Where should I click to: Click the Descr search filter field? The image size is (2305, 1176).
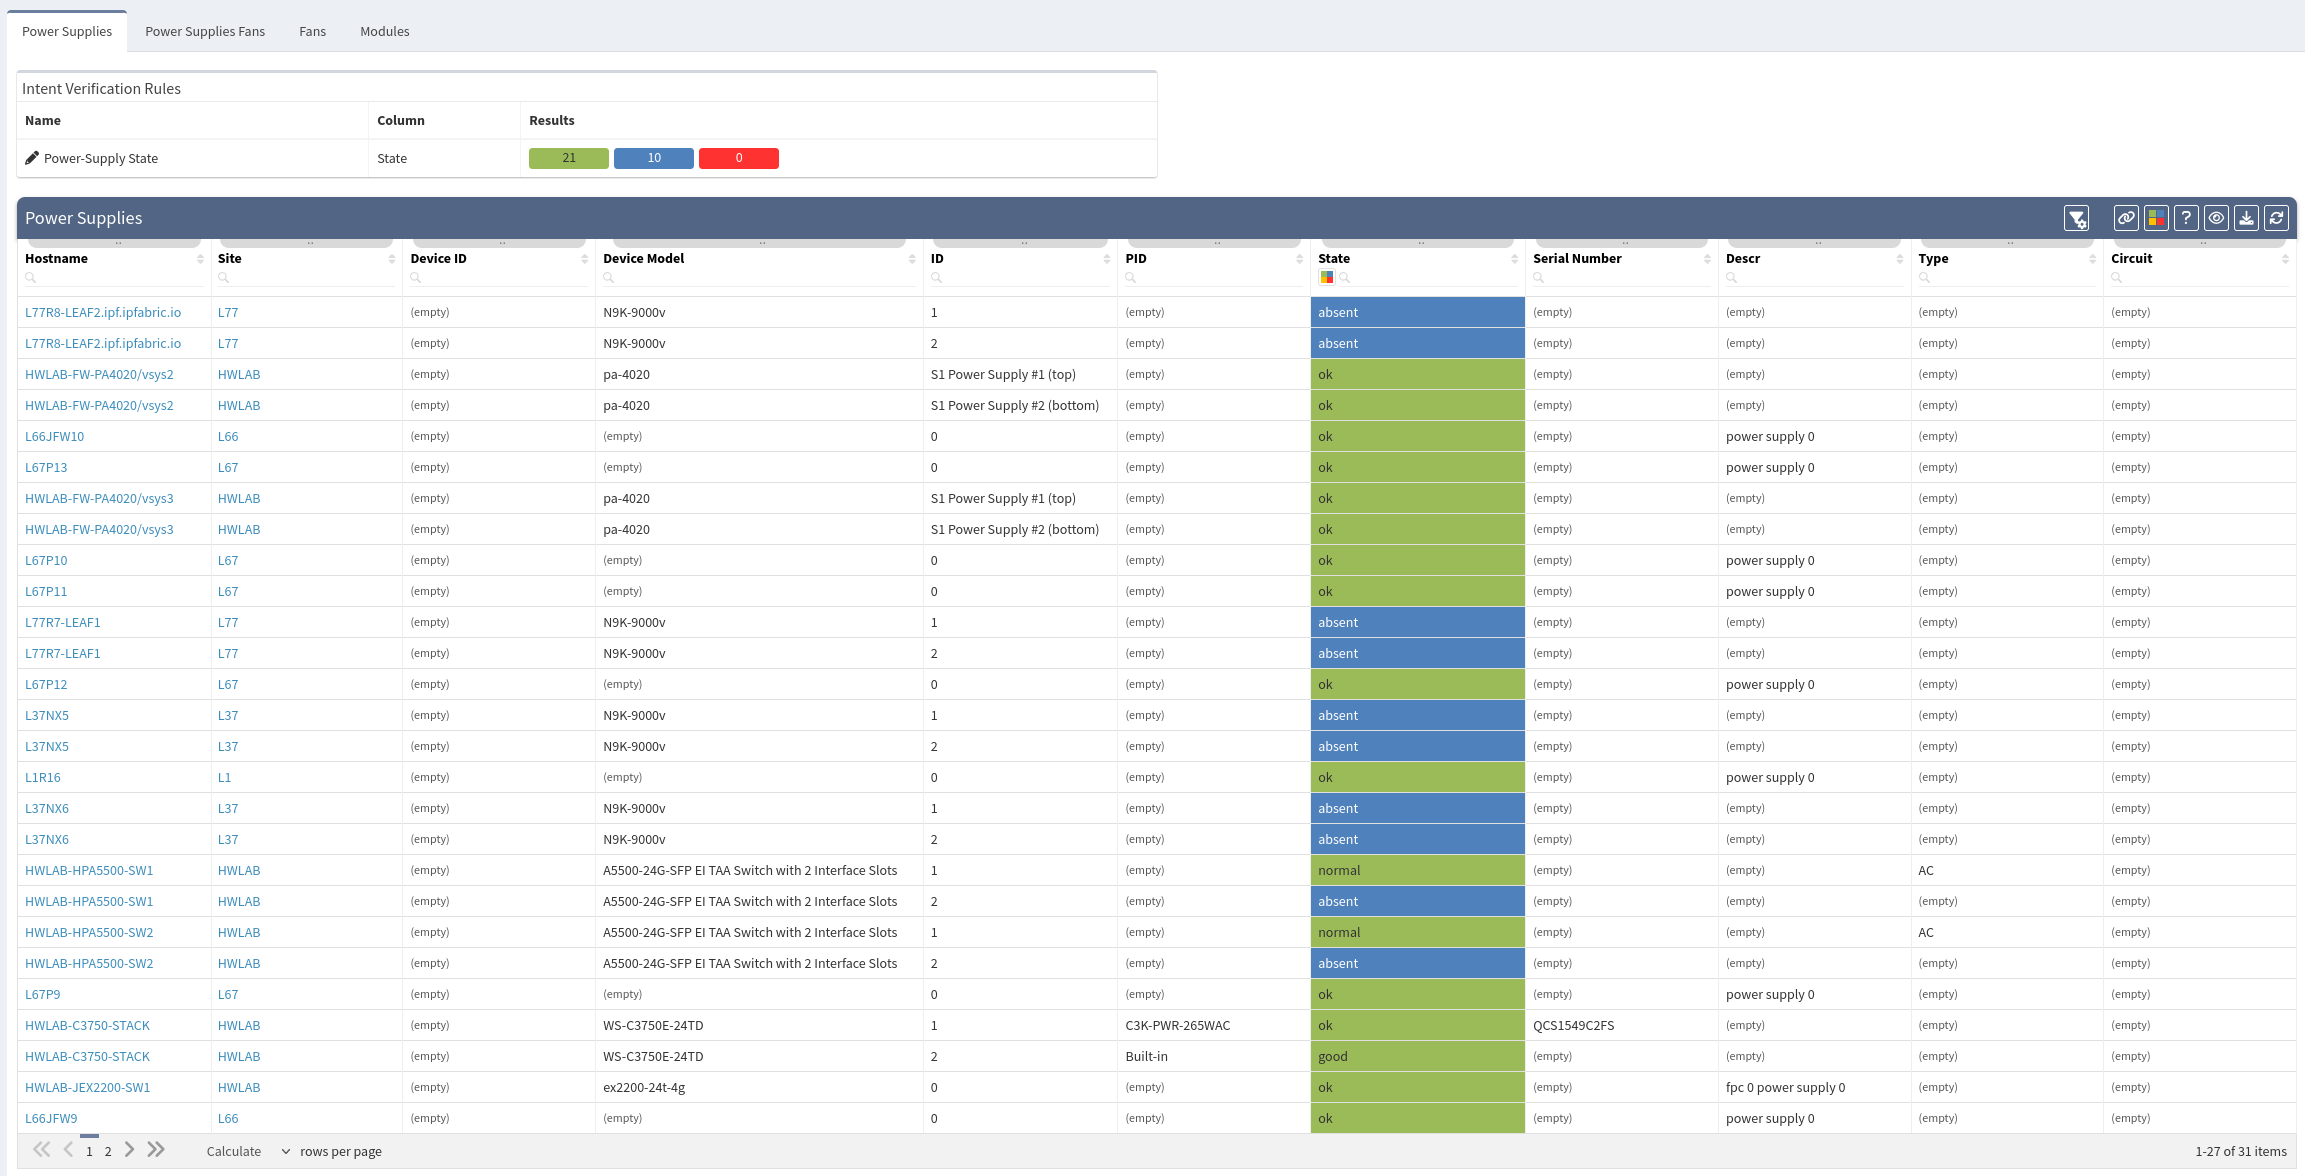[x=1814, y=278]
